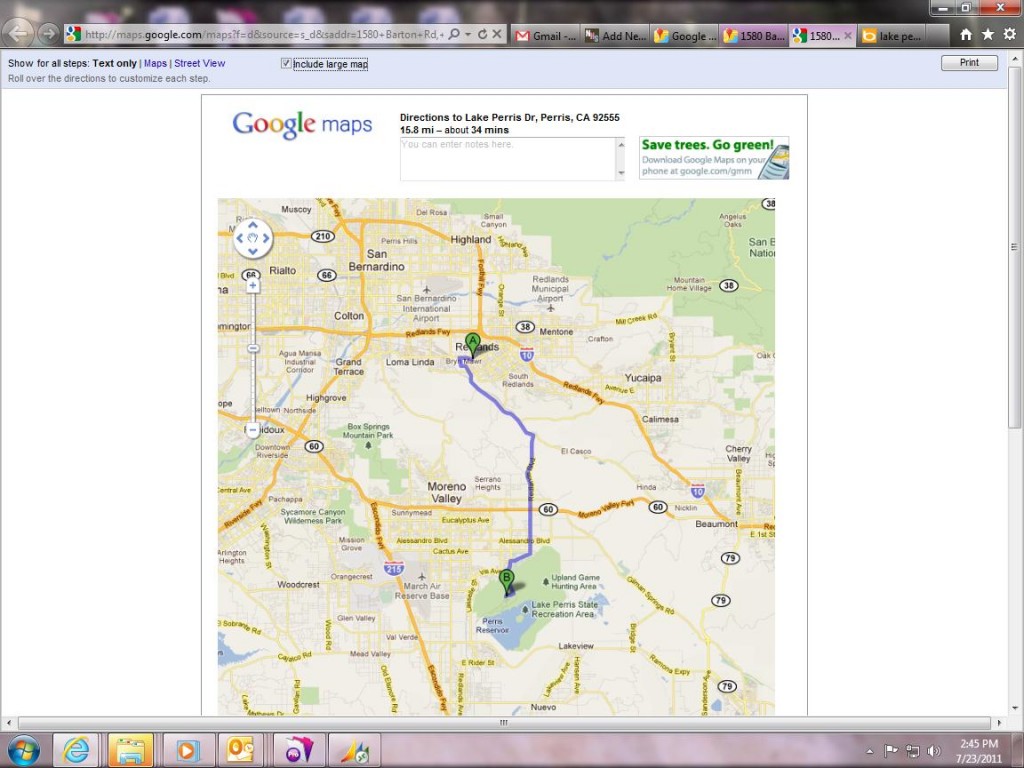The image size is (1024, 768).
Task: Click the map zoom out minus button
Action: point(253,430)
